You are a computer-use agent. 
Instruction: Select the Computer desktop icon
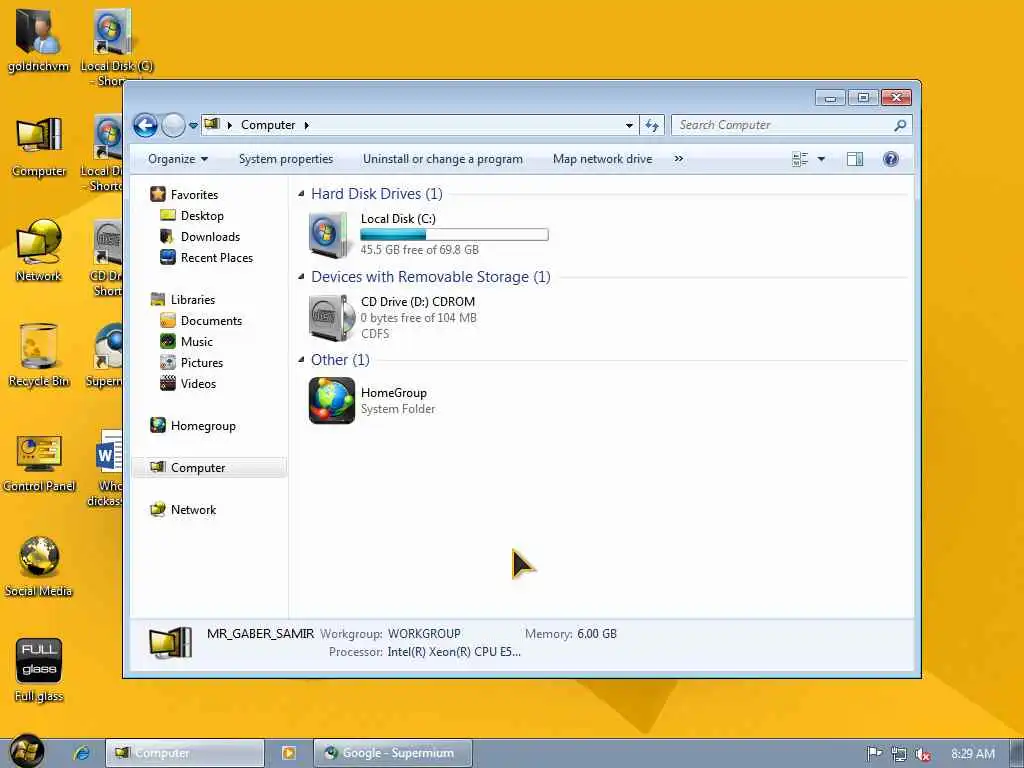pyautogui.click(x=39, y=146)
